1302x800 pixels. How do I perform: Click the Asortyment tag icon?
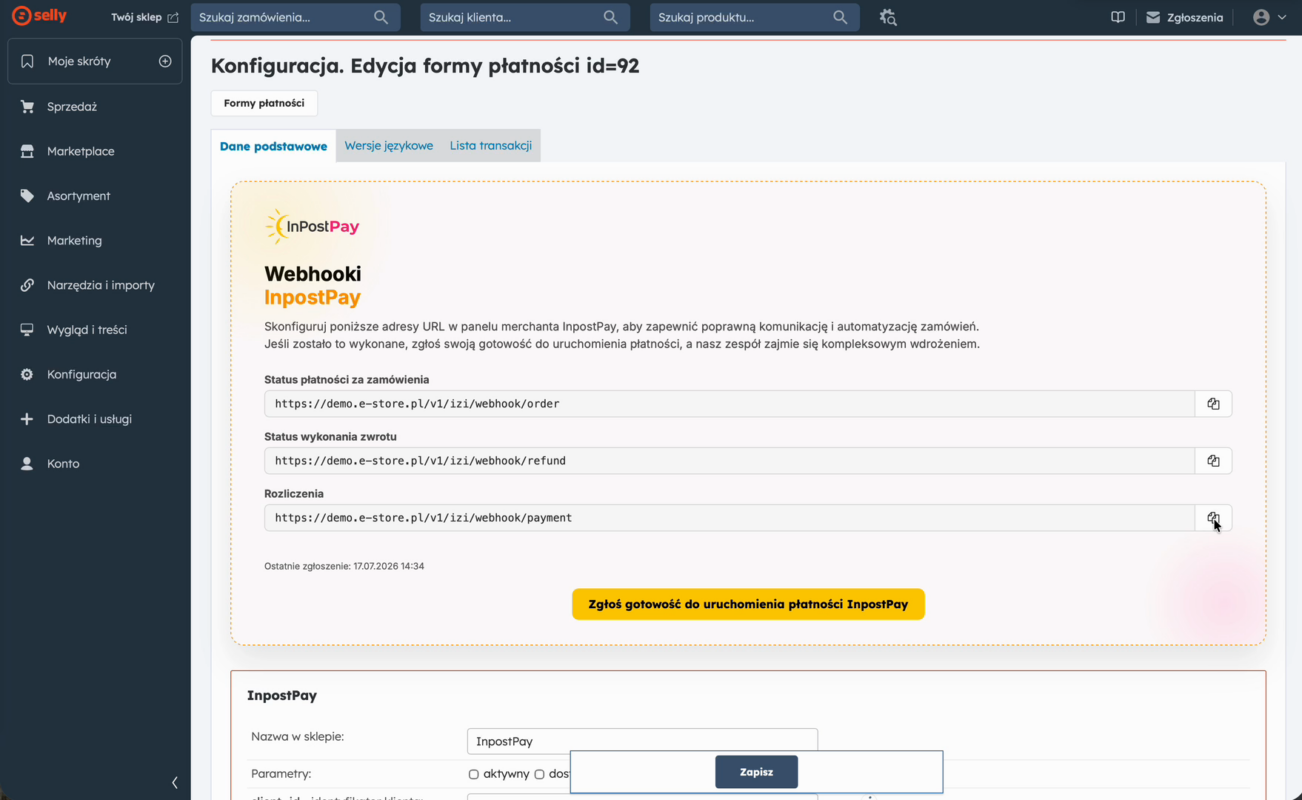pyautogui.click(x=27, y=196)
